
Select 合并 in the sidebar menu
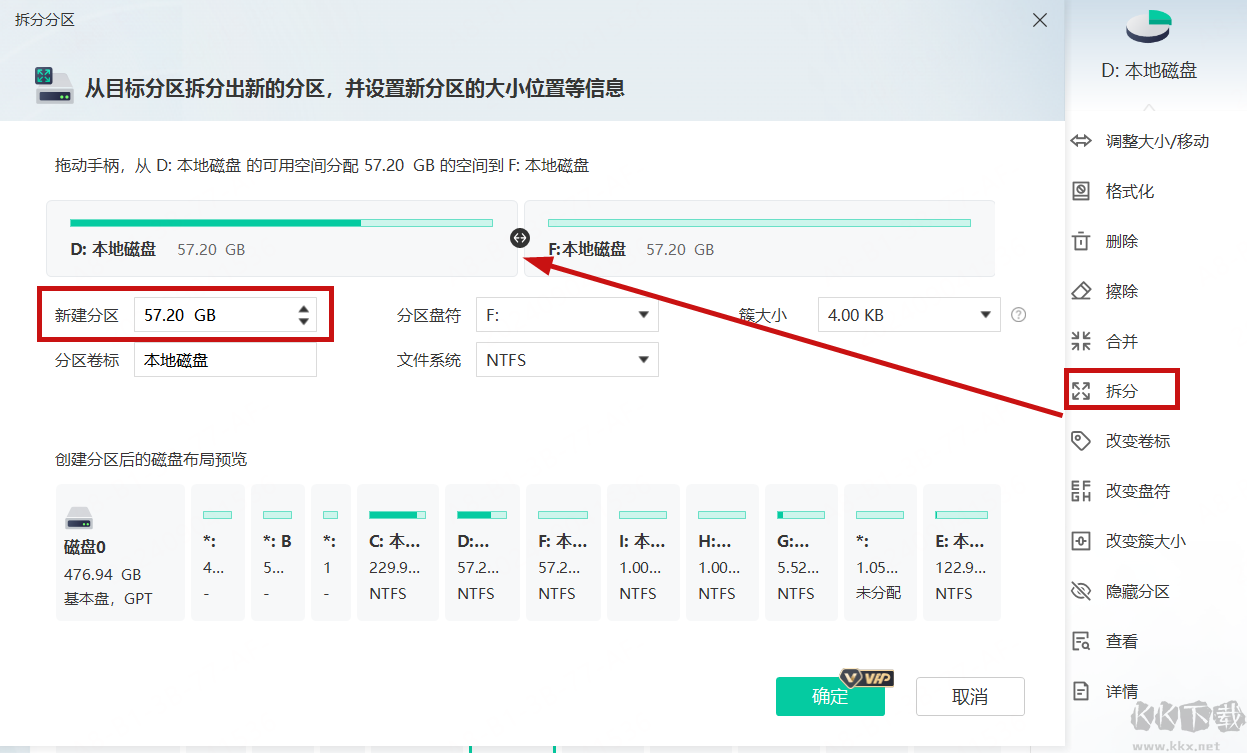click(x=1122, y=341)
